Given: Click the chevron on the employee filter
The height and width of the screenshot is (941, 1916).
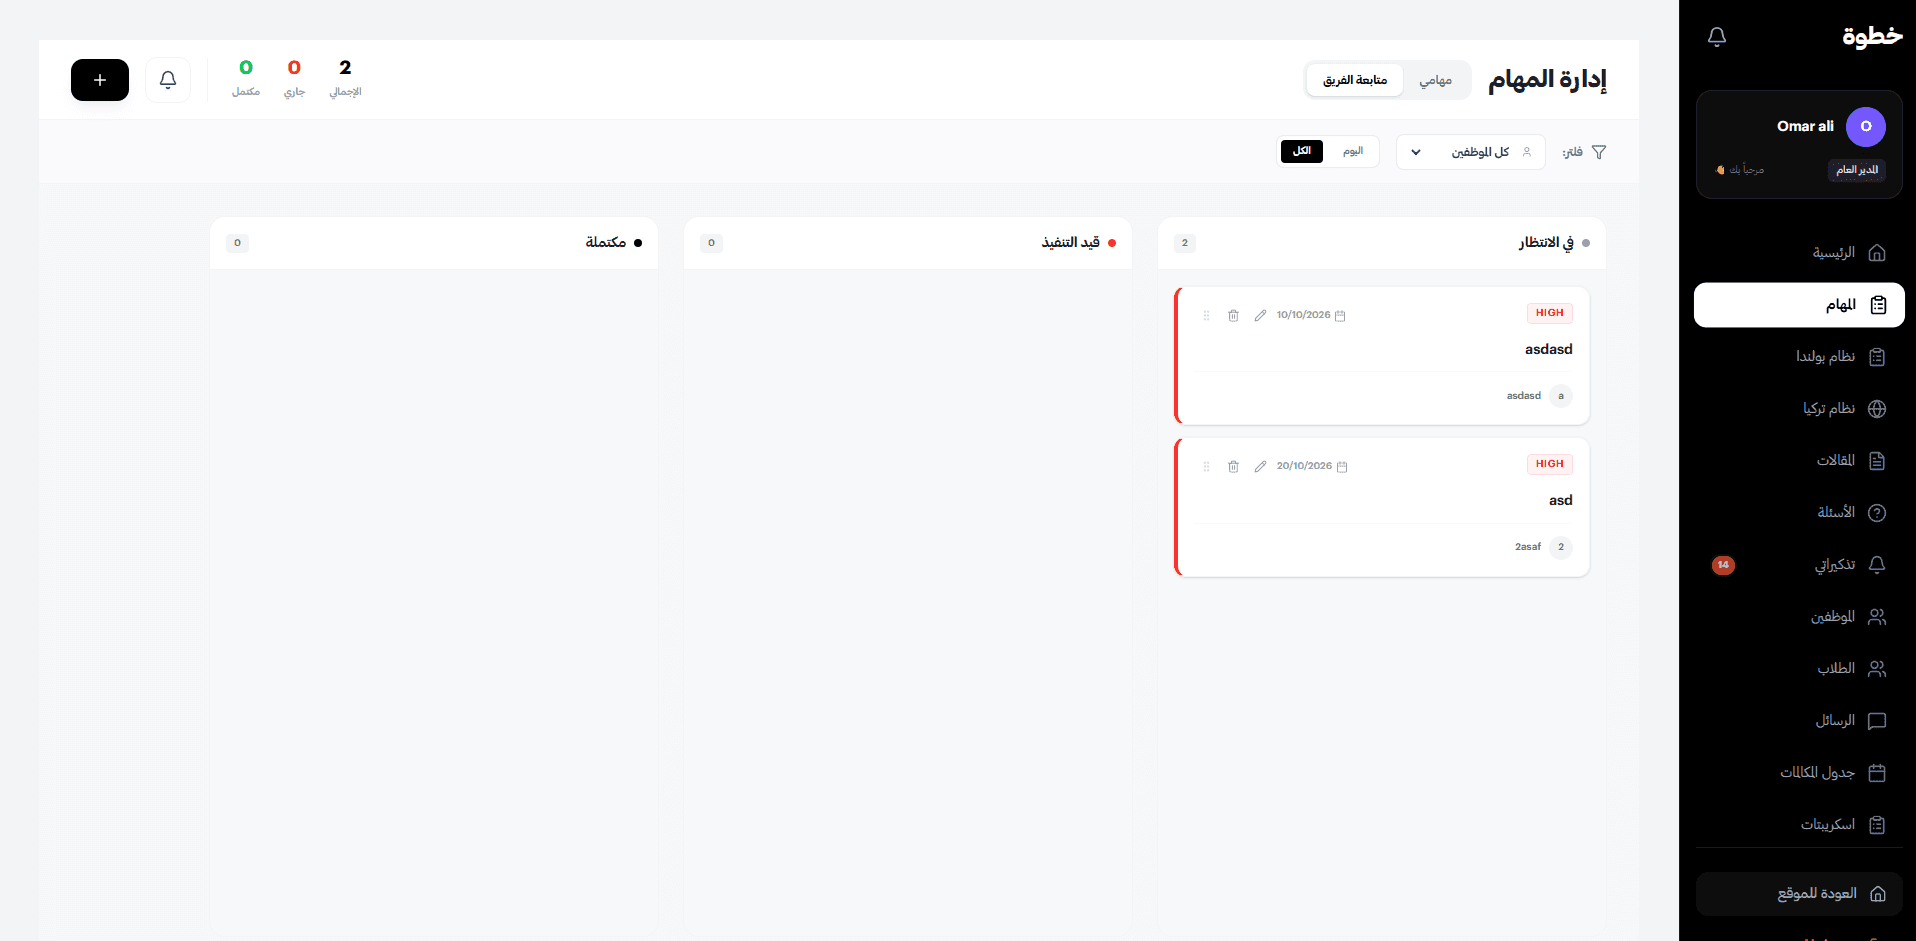Looking at the screenshot, I should click(1416, 152).
